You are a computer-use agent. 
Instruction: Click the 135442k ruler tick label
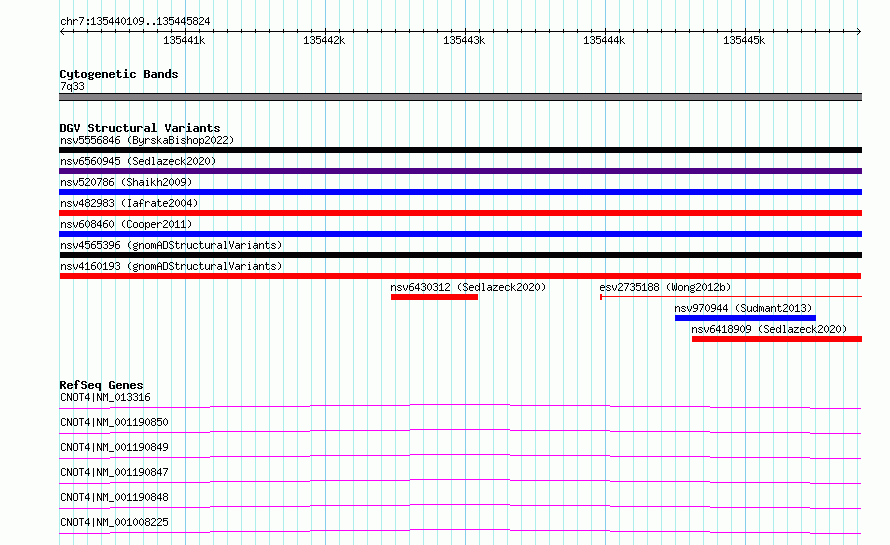pos(324,40)
